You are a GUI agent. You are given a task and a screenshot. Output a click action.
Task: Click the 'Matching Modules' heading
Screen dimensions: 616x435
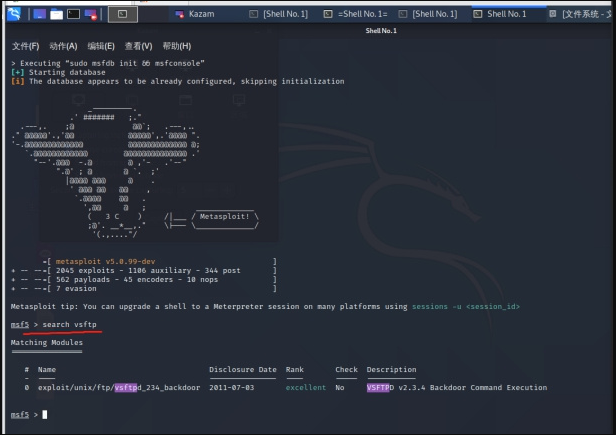tap(47, 343)
